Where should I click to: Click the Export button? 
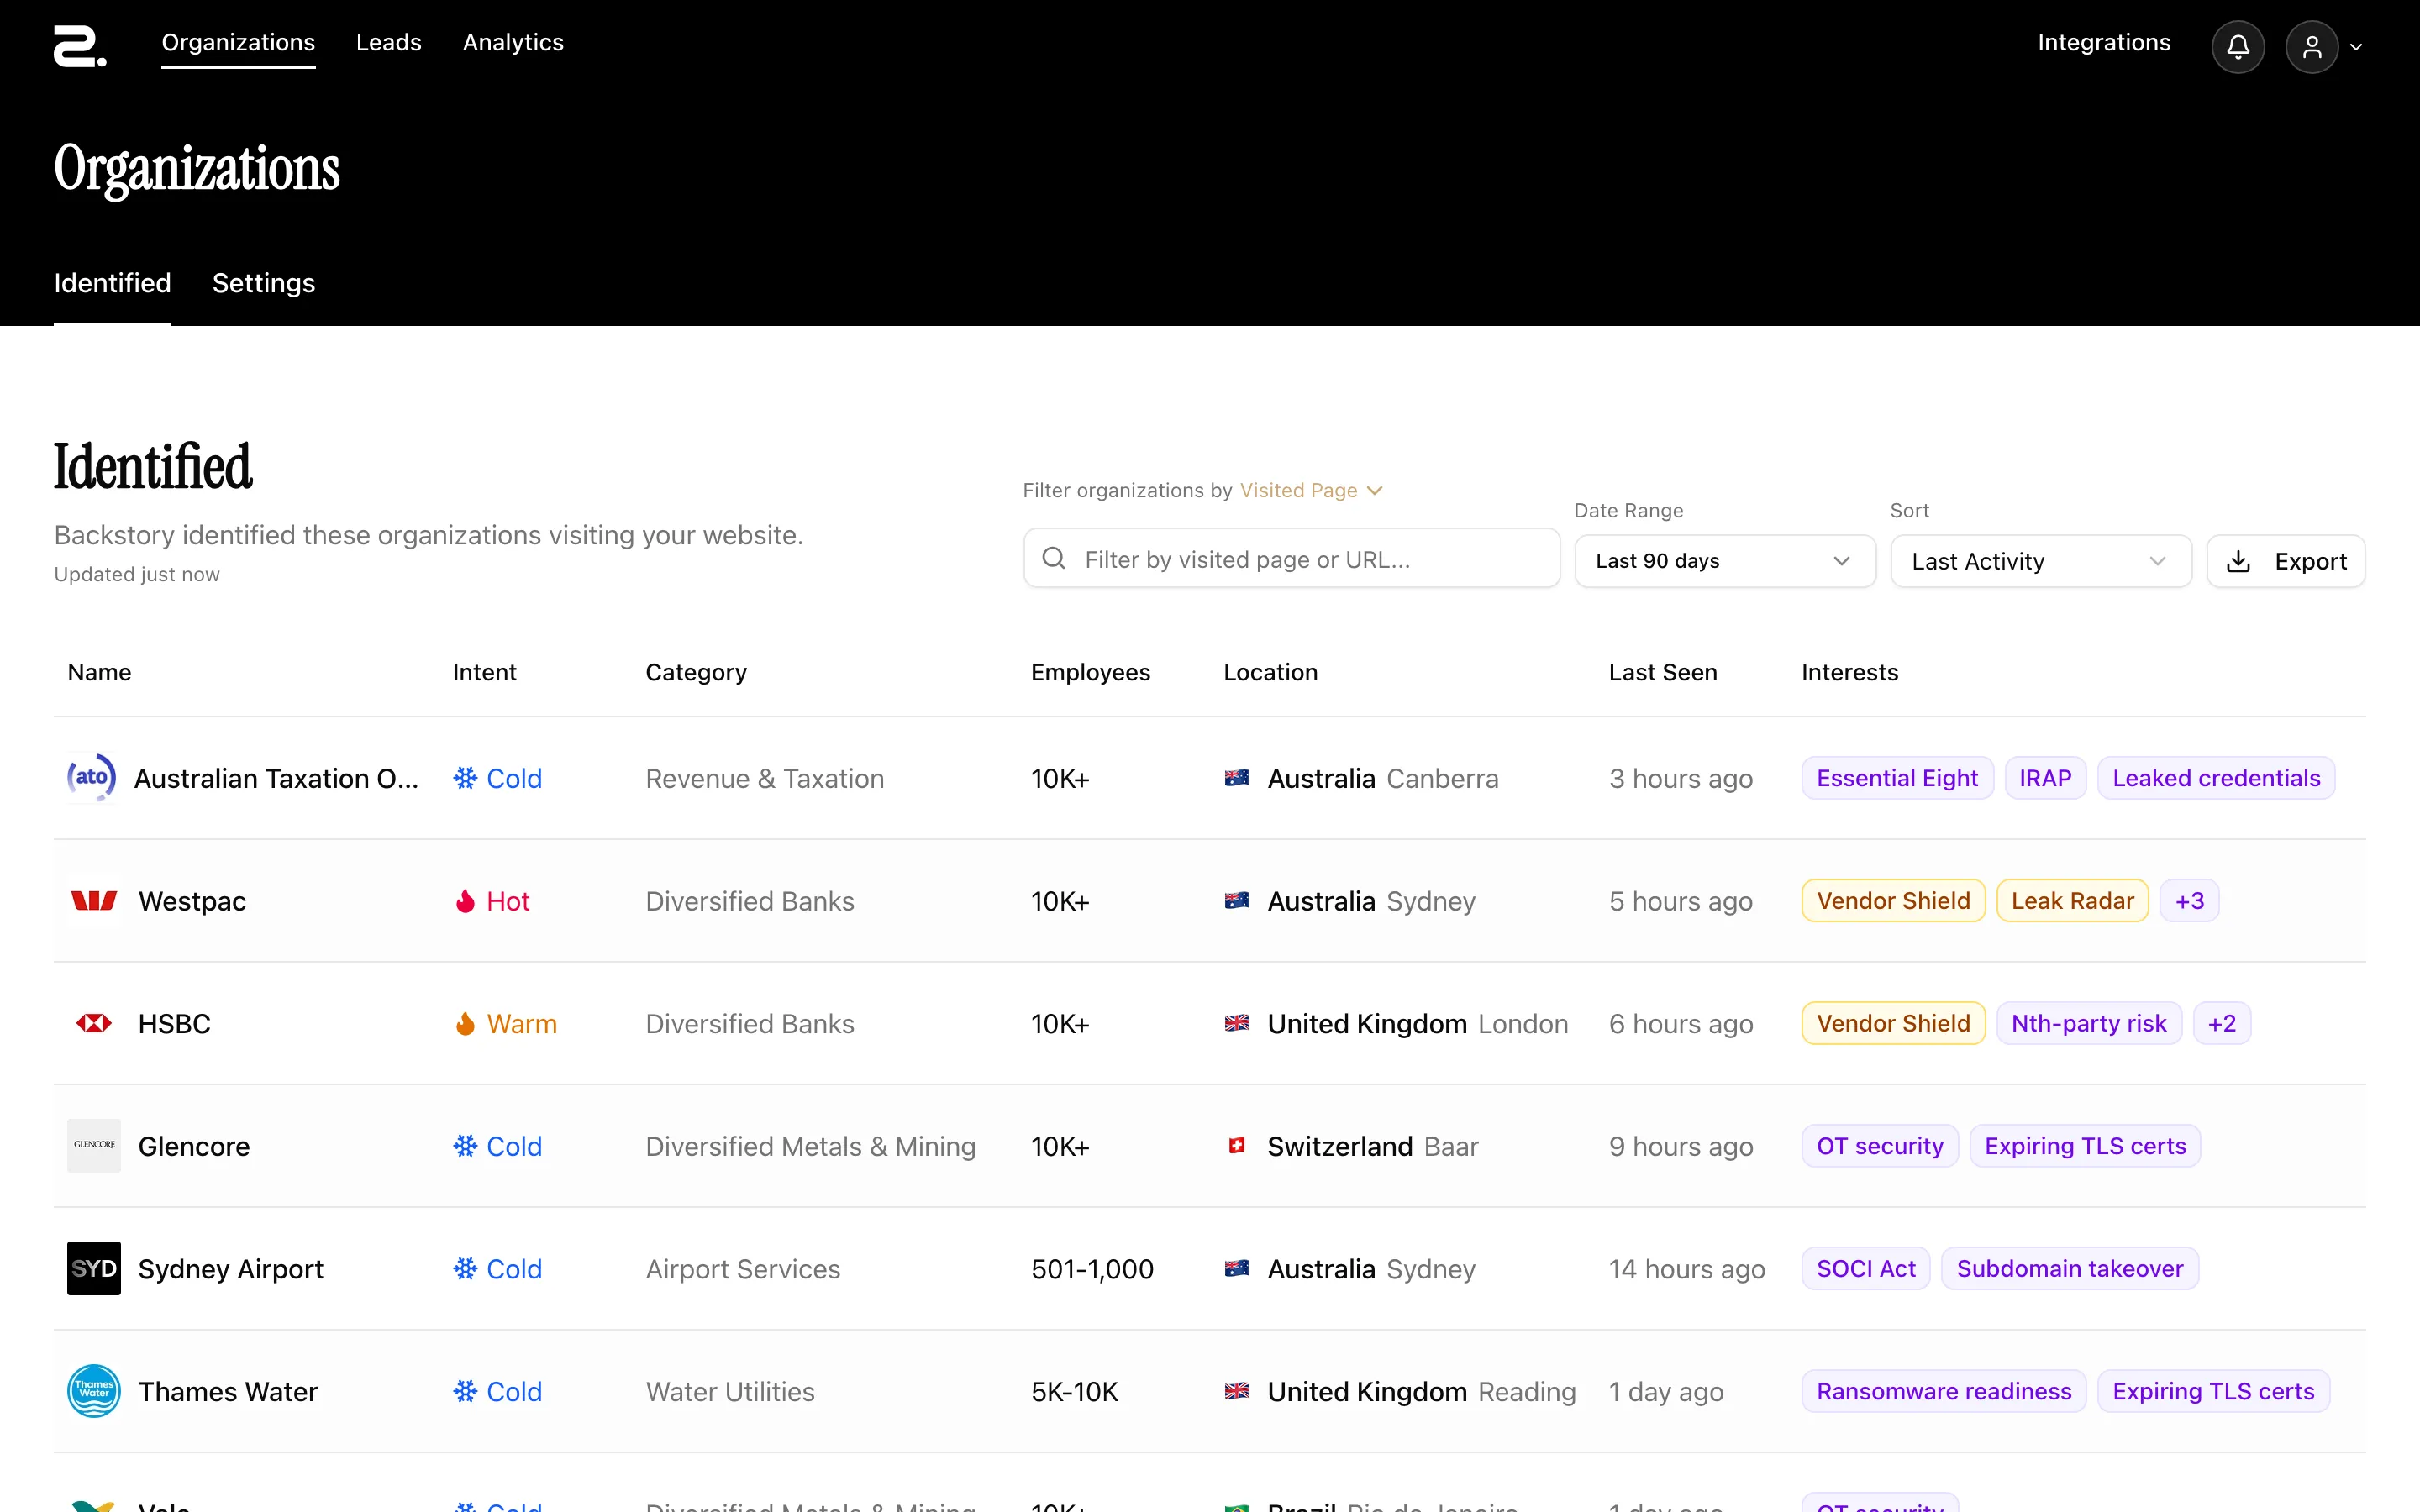(x=2286, y=561)
